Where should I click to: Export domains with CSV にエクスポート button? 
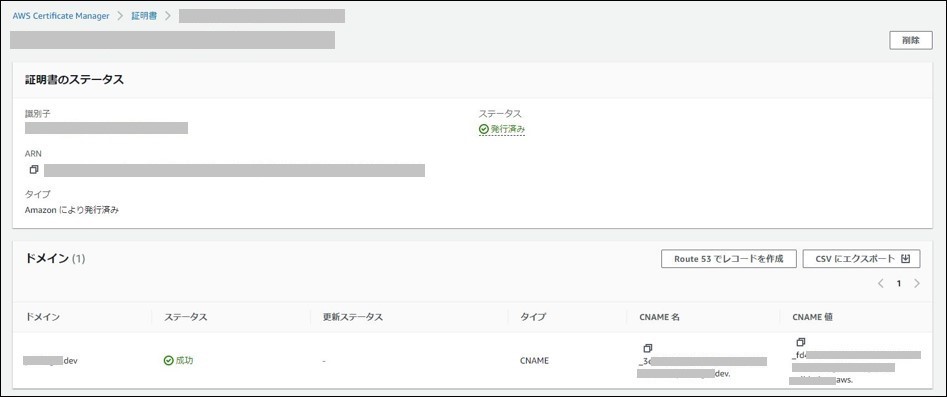861,259
